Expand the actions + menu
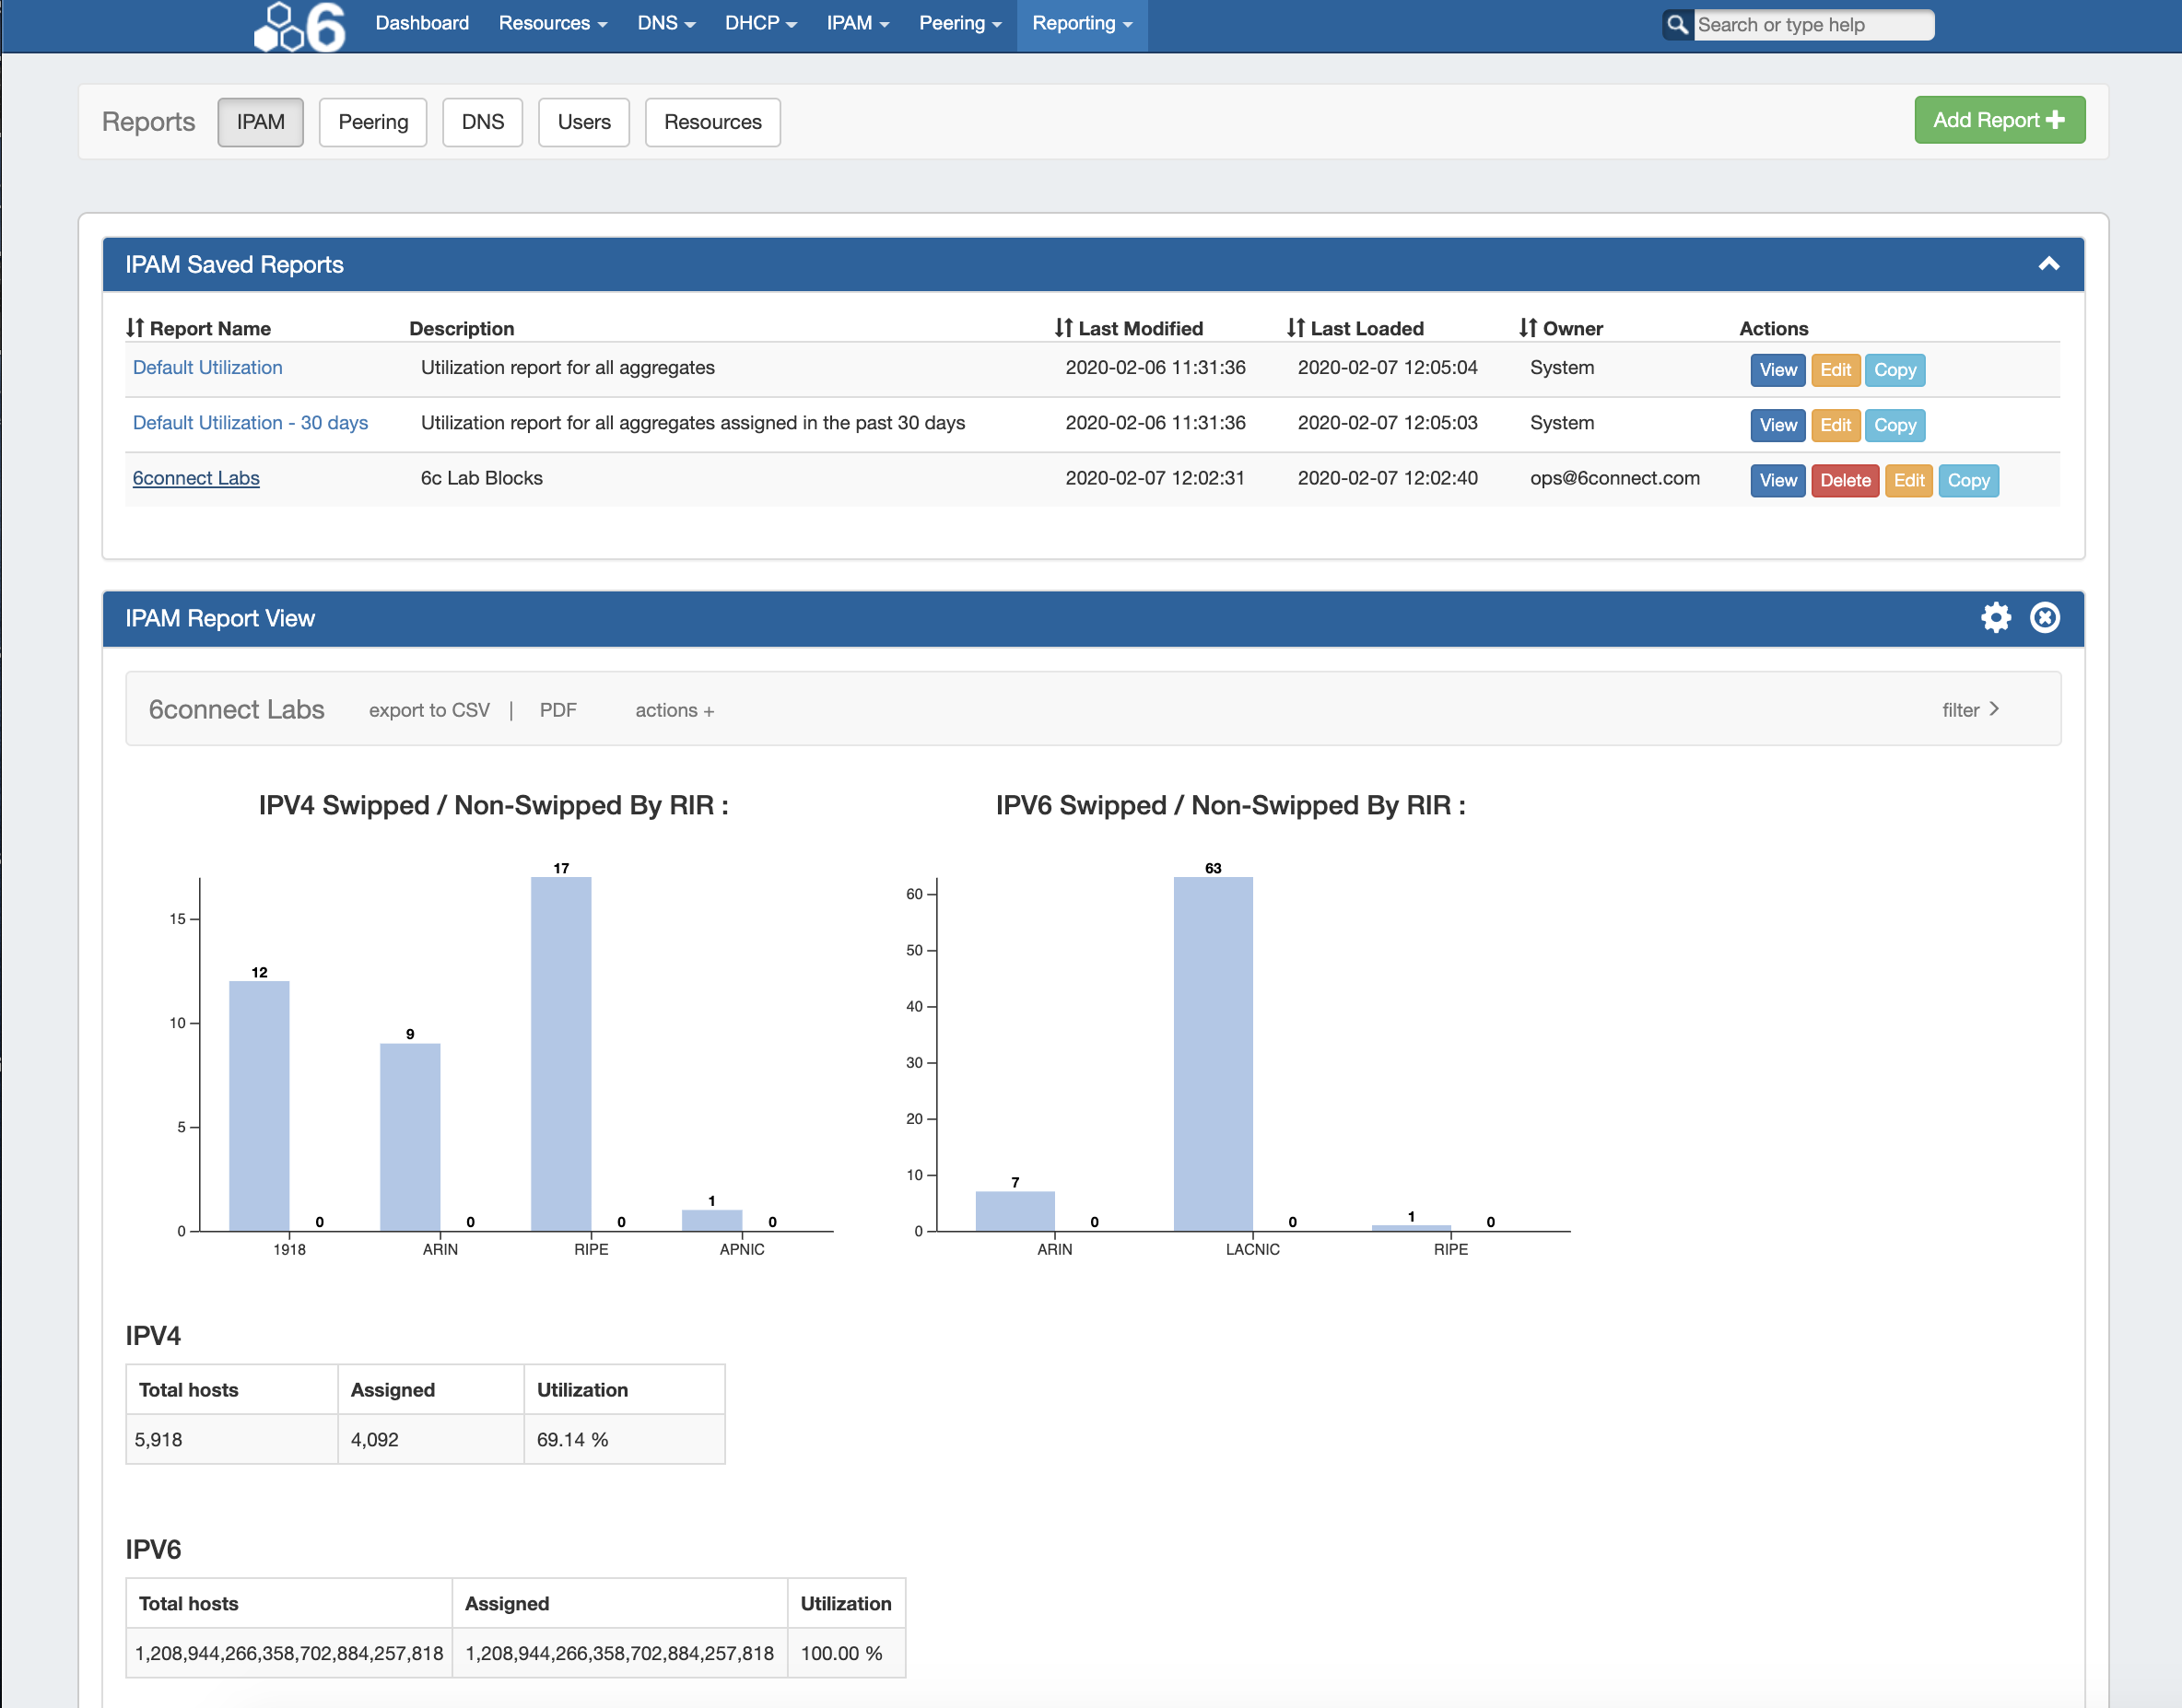 pyautogui.click(x=674, y=710)
